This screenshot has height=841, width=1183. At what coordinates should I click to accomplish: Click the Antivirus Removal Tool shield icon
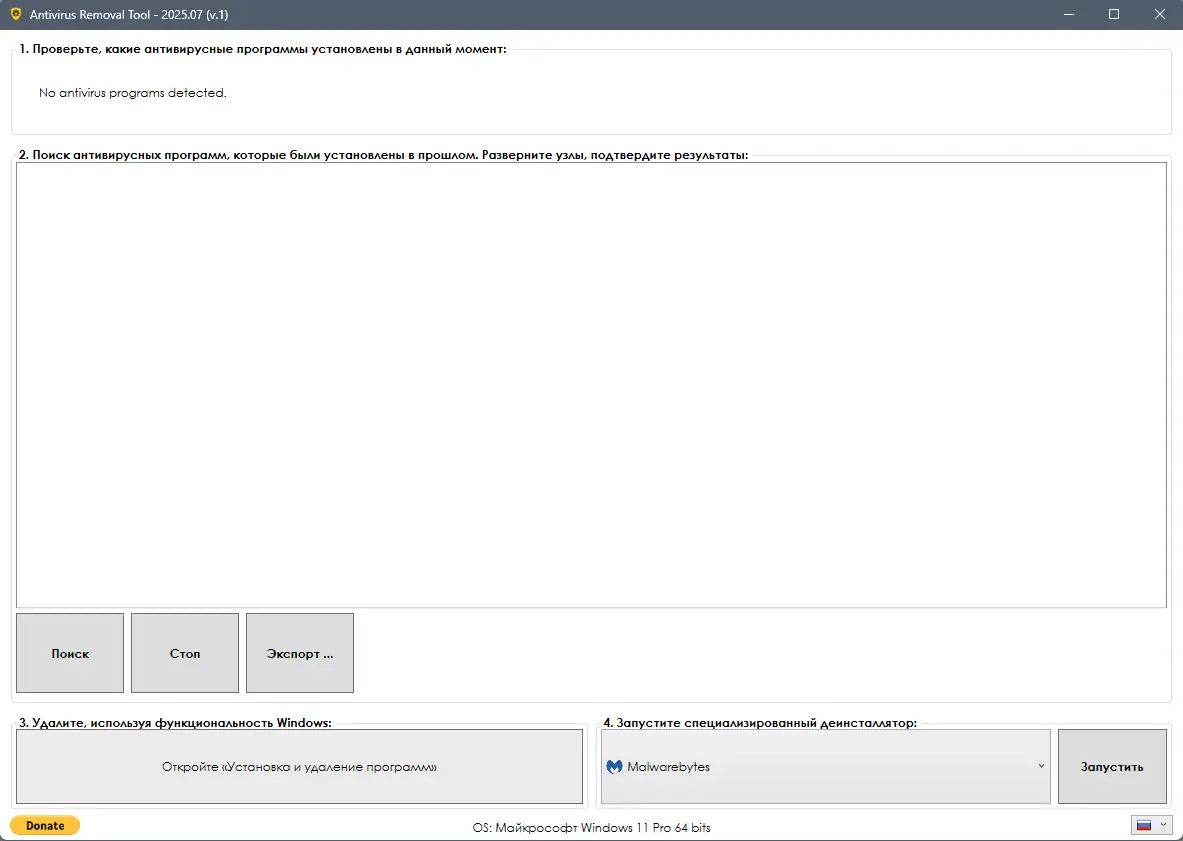click(16, 14)
